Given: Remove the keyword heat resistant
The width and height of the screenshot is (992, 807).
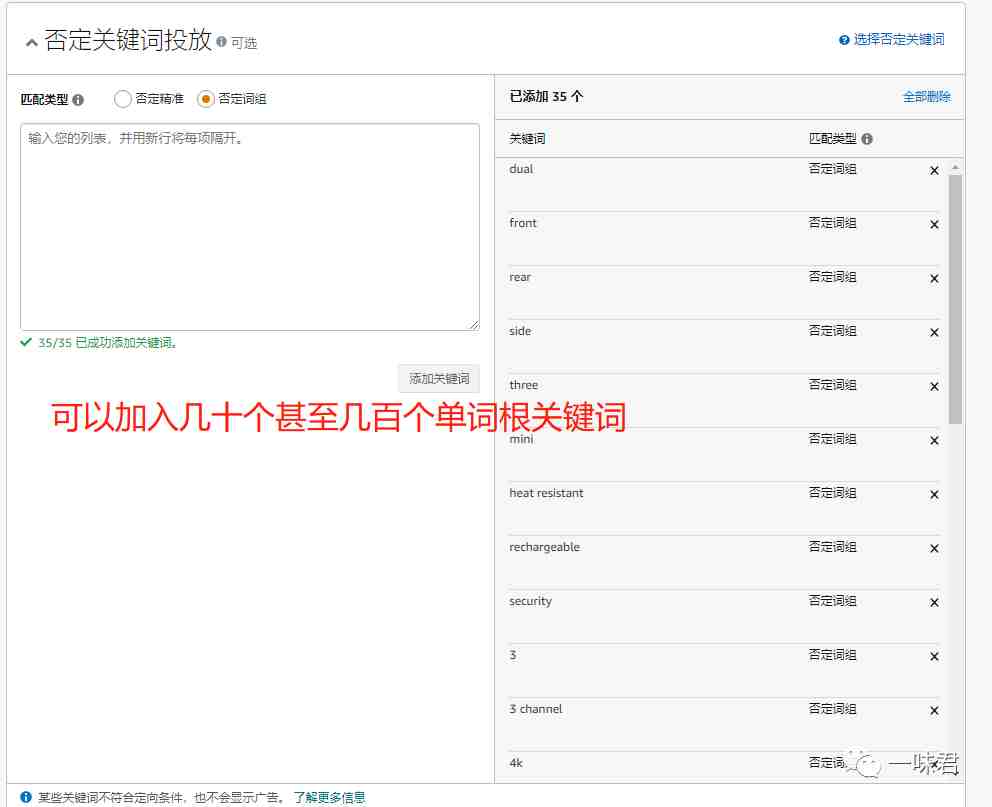Looking at the screenshot, I should coord(934,495).
